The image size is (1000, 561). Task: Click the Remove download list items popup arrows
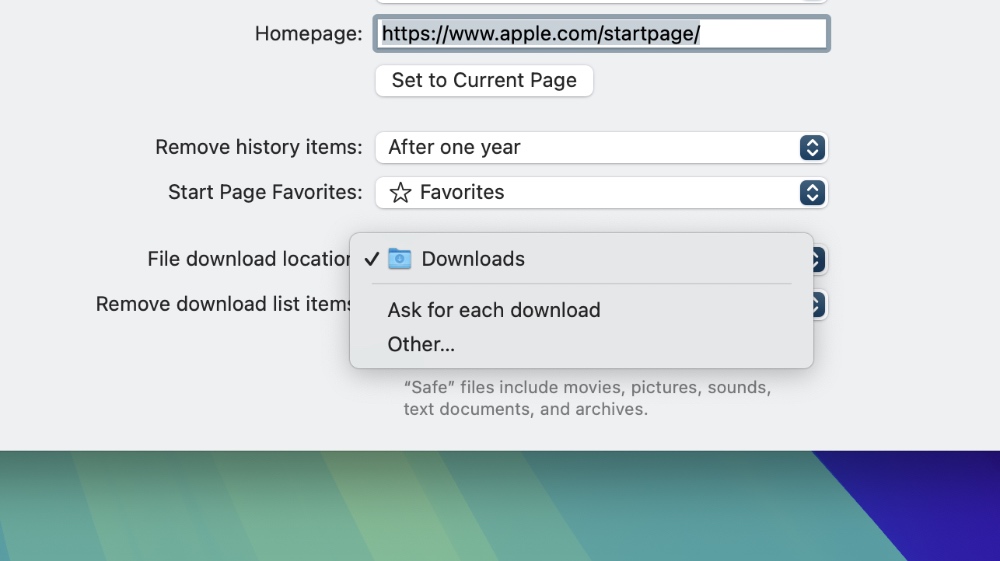[818, 305]
